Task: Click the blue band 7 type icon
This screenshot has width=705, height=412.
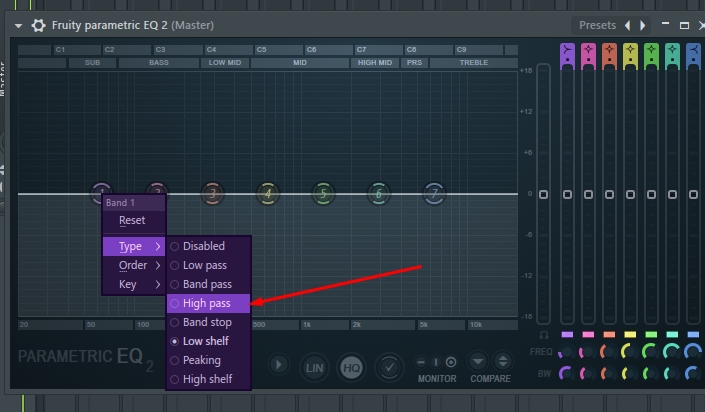Action: tap(693, 55)
